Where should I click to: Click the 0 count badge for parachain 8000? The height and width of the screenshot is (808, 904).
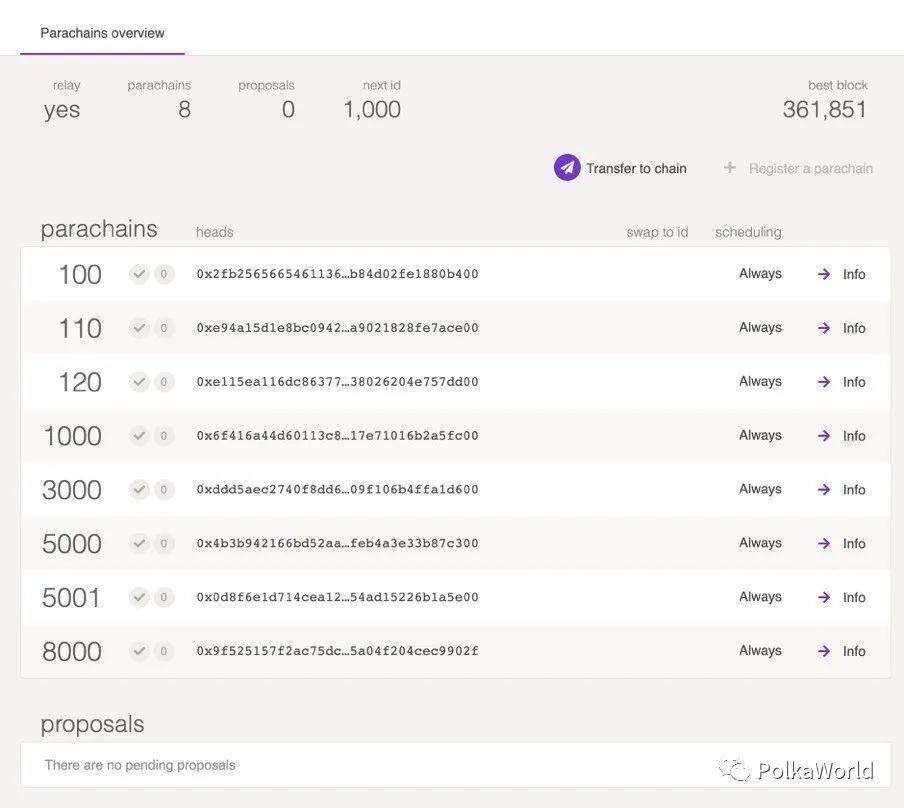click(164, 651)
